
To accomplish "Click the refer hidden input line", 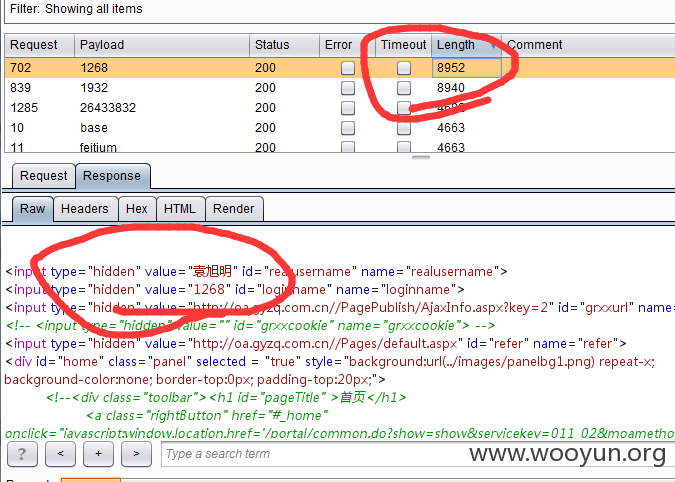I will point(316,344).
